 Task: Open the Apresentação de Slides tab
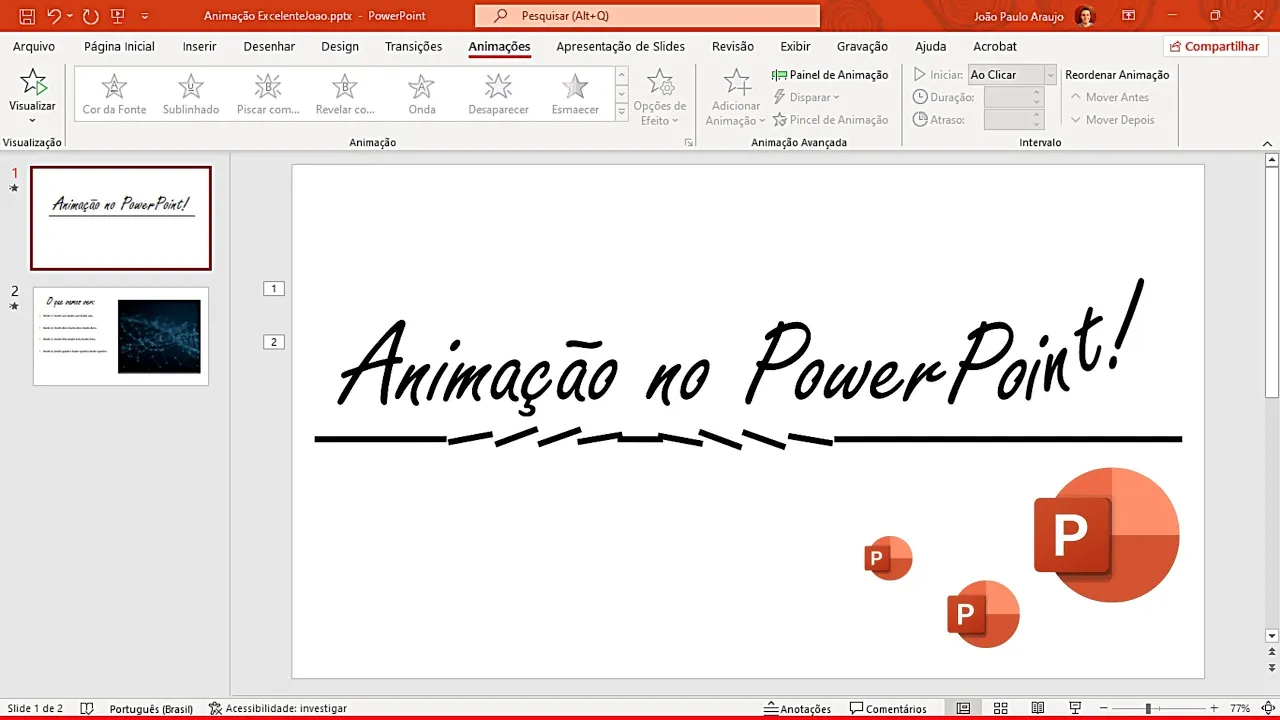point(620,46)
